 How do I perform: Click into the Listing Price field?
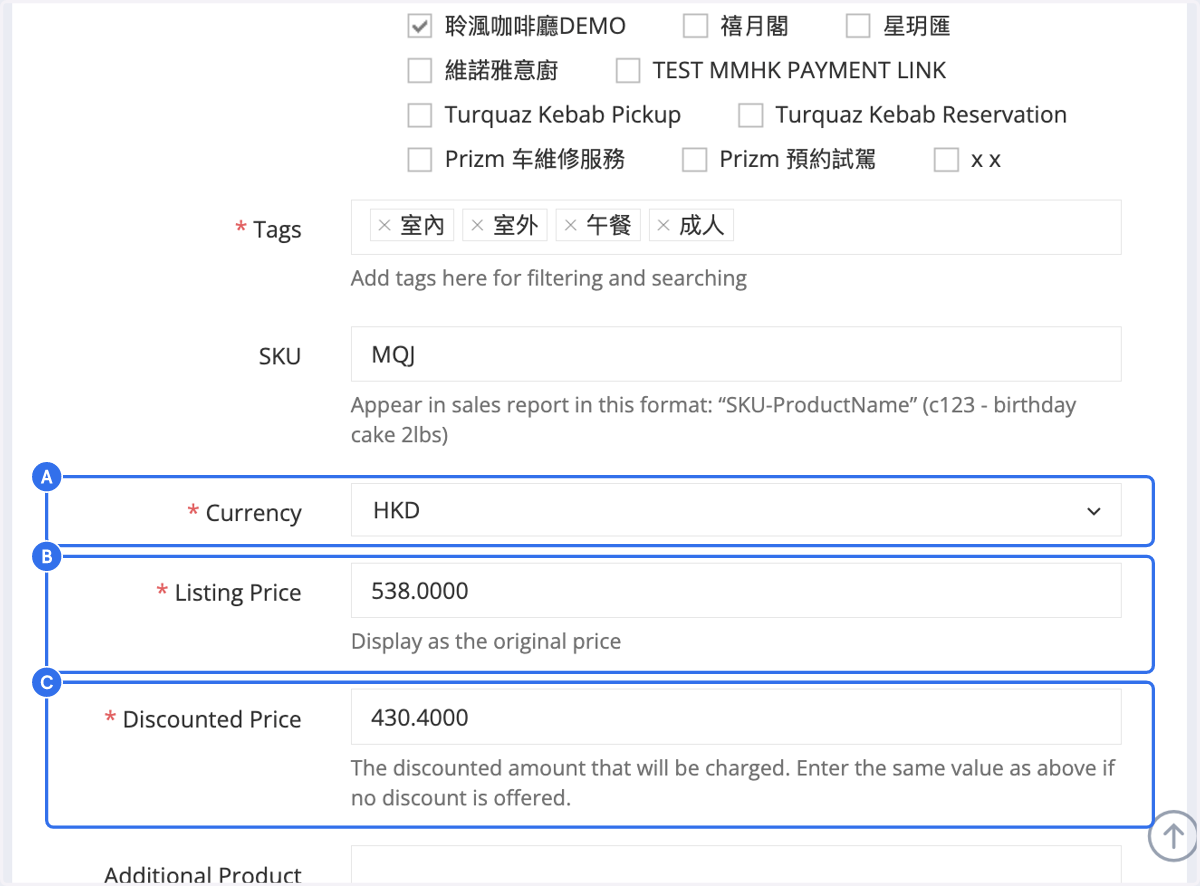click(x=736, y=591)
